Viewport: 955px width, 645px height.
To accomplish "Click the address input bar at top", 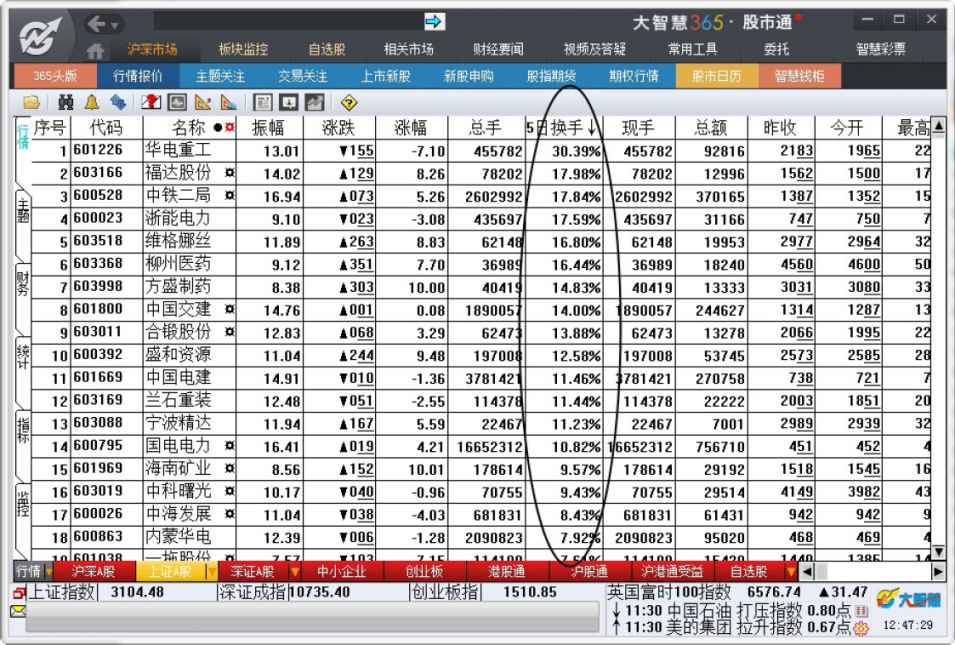I will (x=288, y=22).
